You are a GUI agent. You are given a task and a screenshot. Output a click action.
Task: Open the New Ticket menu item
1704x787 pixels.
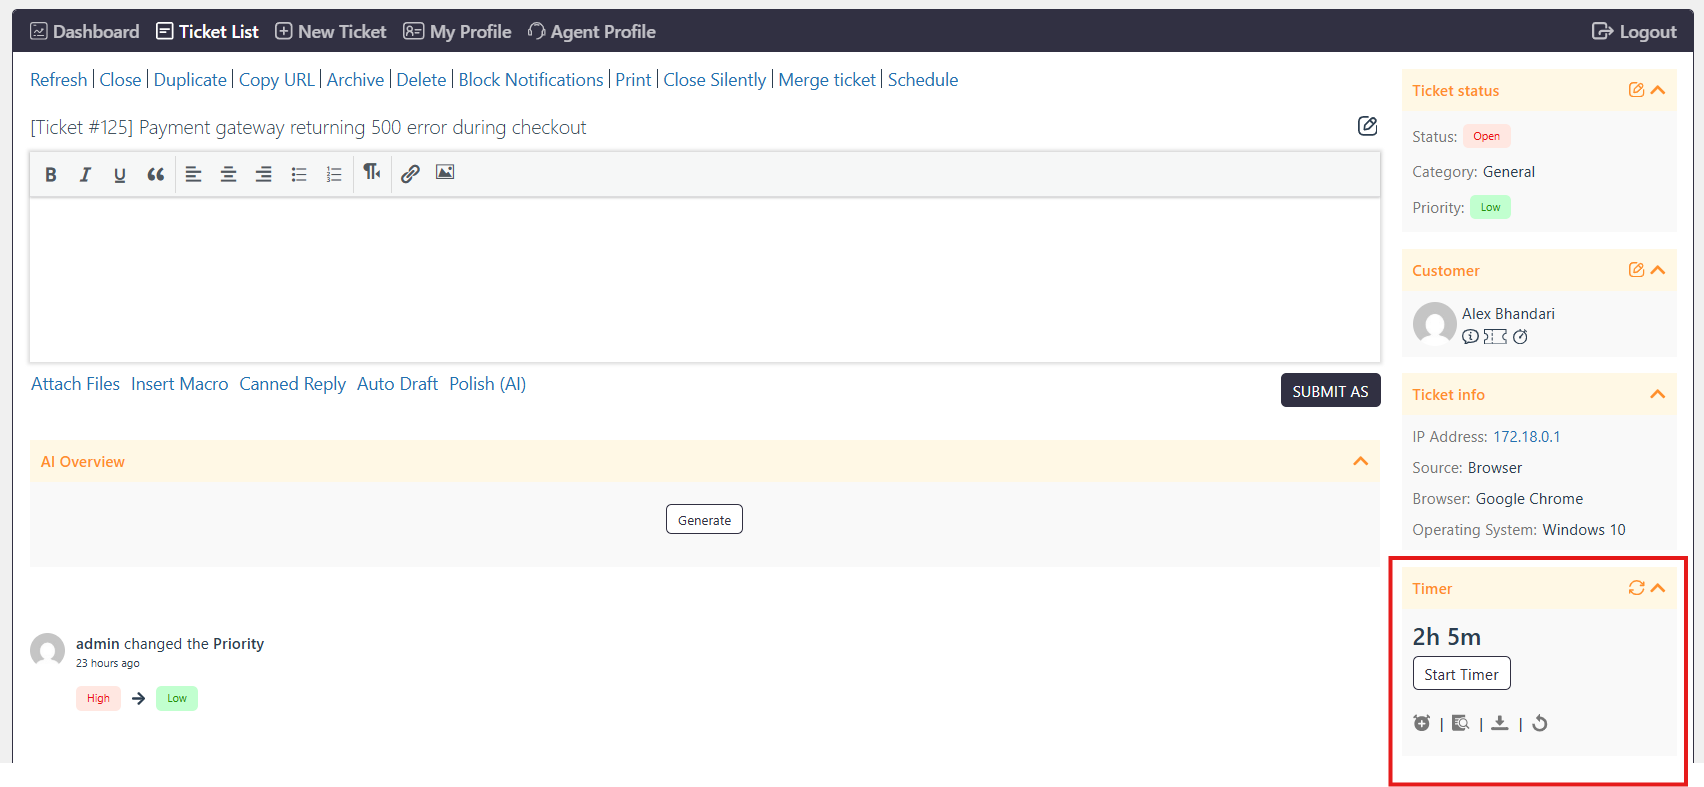331,31
